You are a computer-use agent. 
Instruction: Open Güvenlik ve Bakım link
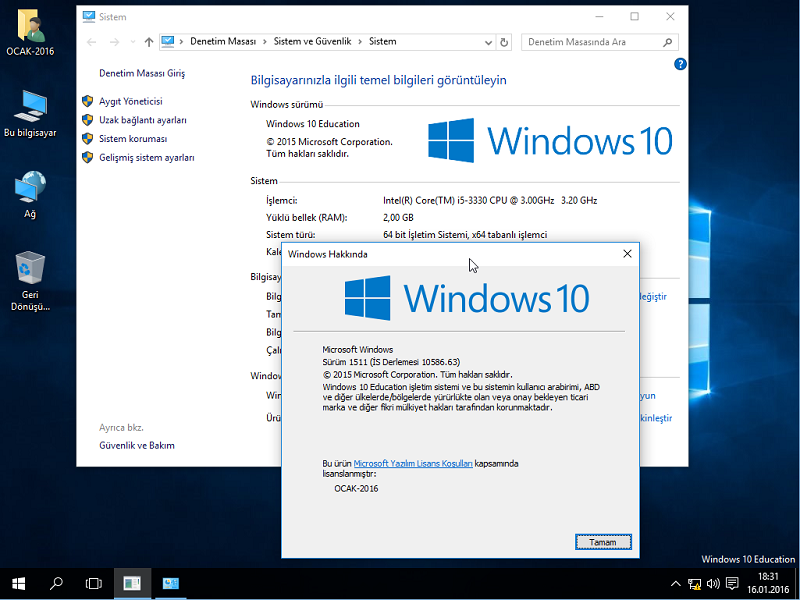tap(137, 445)
